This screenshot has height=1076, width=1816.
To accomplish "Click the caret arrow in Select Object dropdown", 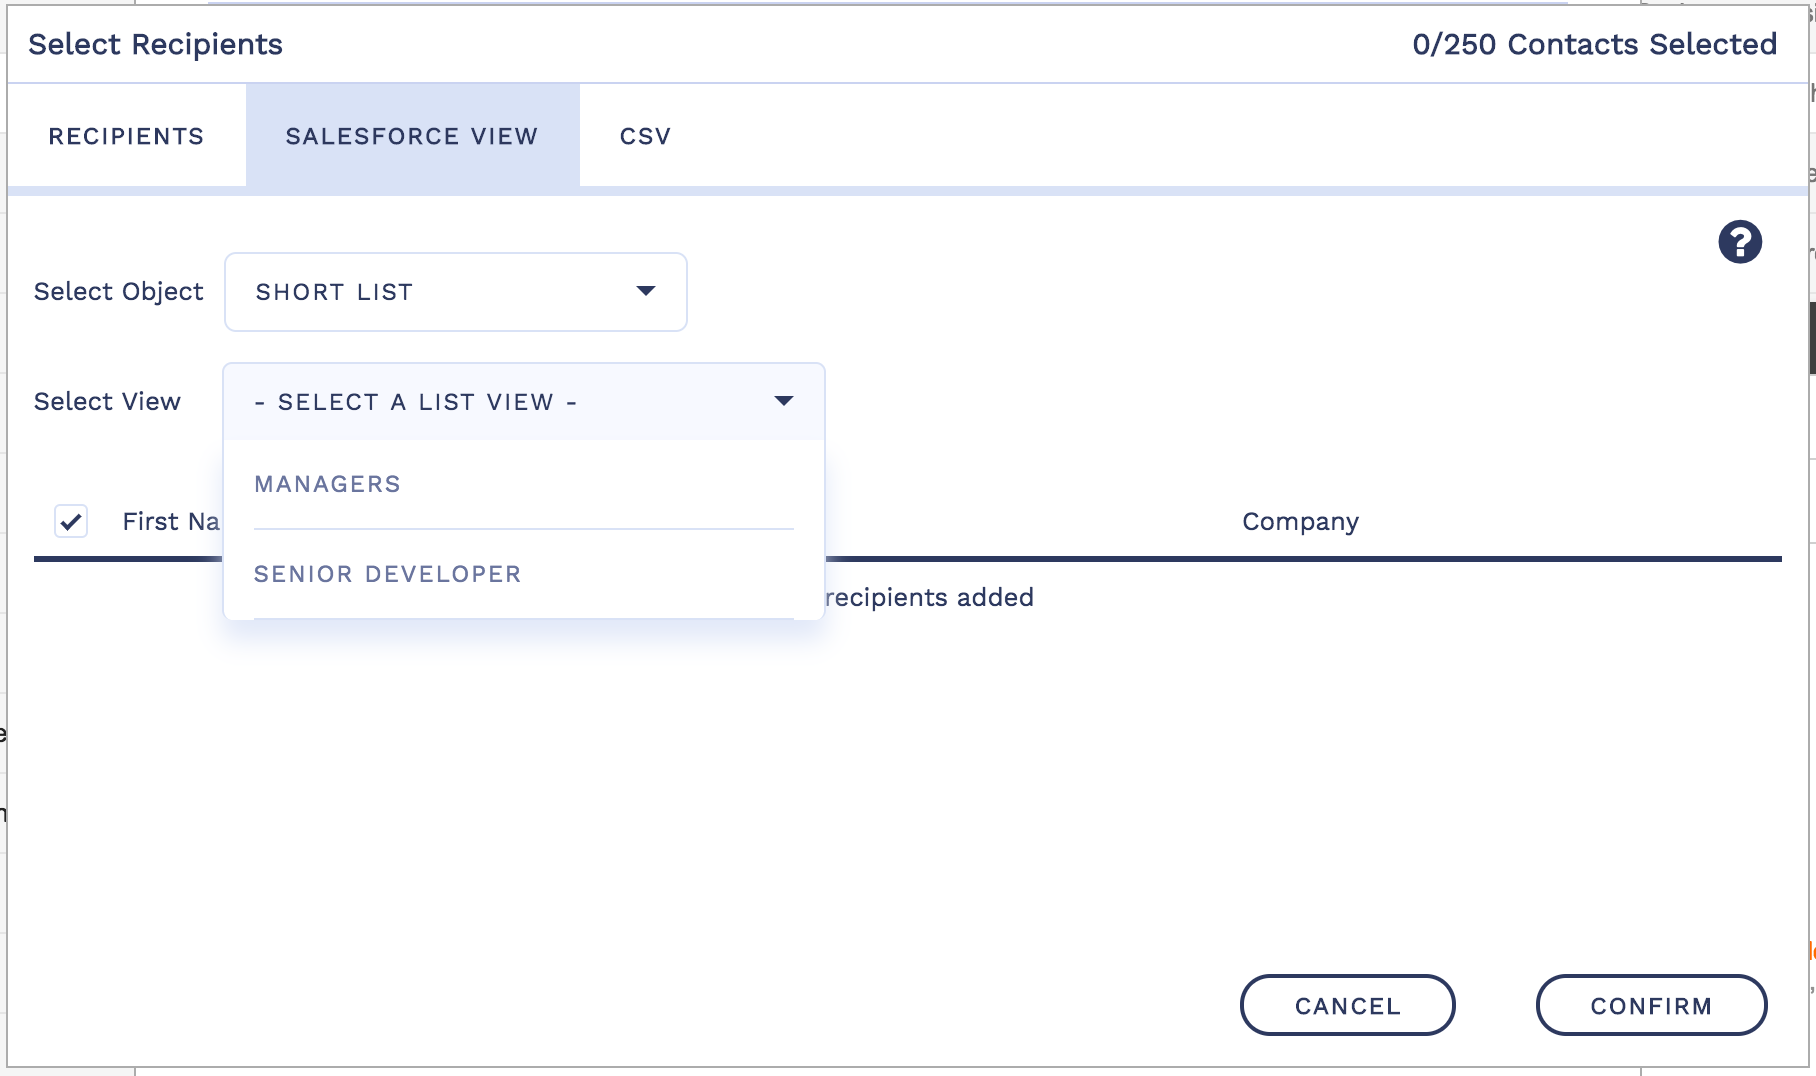I will (x=646, y=291).
